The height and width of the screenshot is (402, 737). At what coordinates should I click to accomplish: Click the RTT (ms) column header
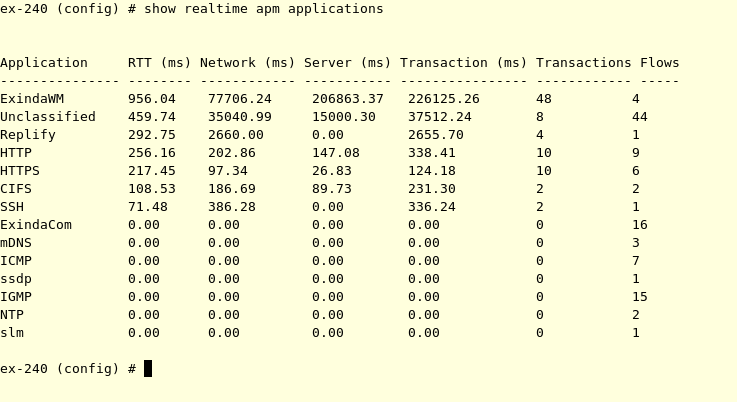[x=159, y=63]
